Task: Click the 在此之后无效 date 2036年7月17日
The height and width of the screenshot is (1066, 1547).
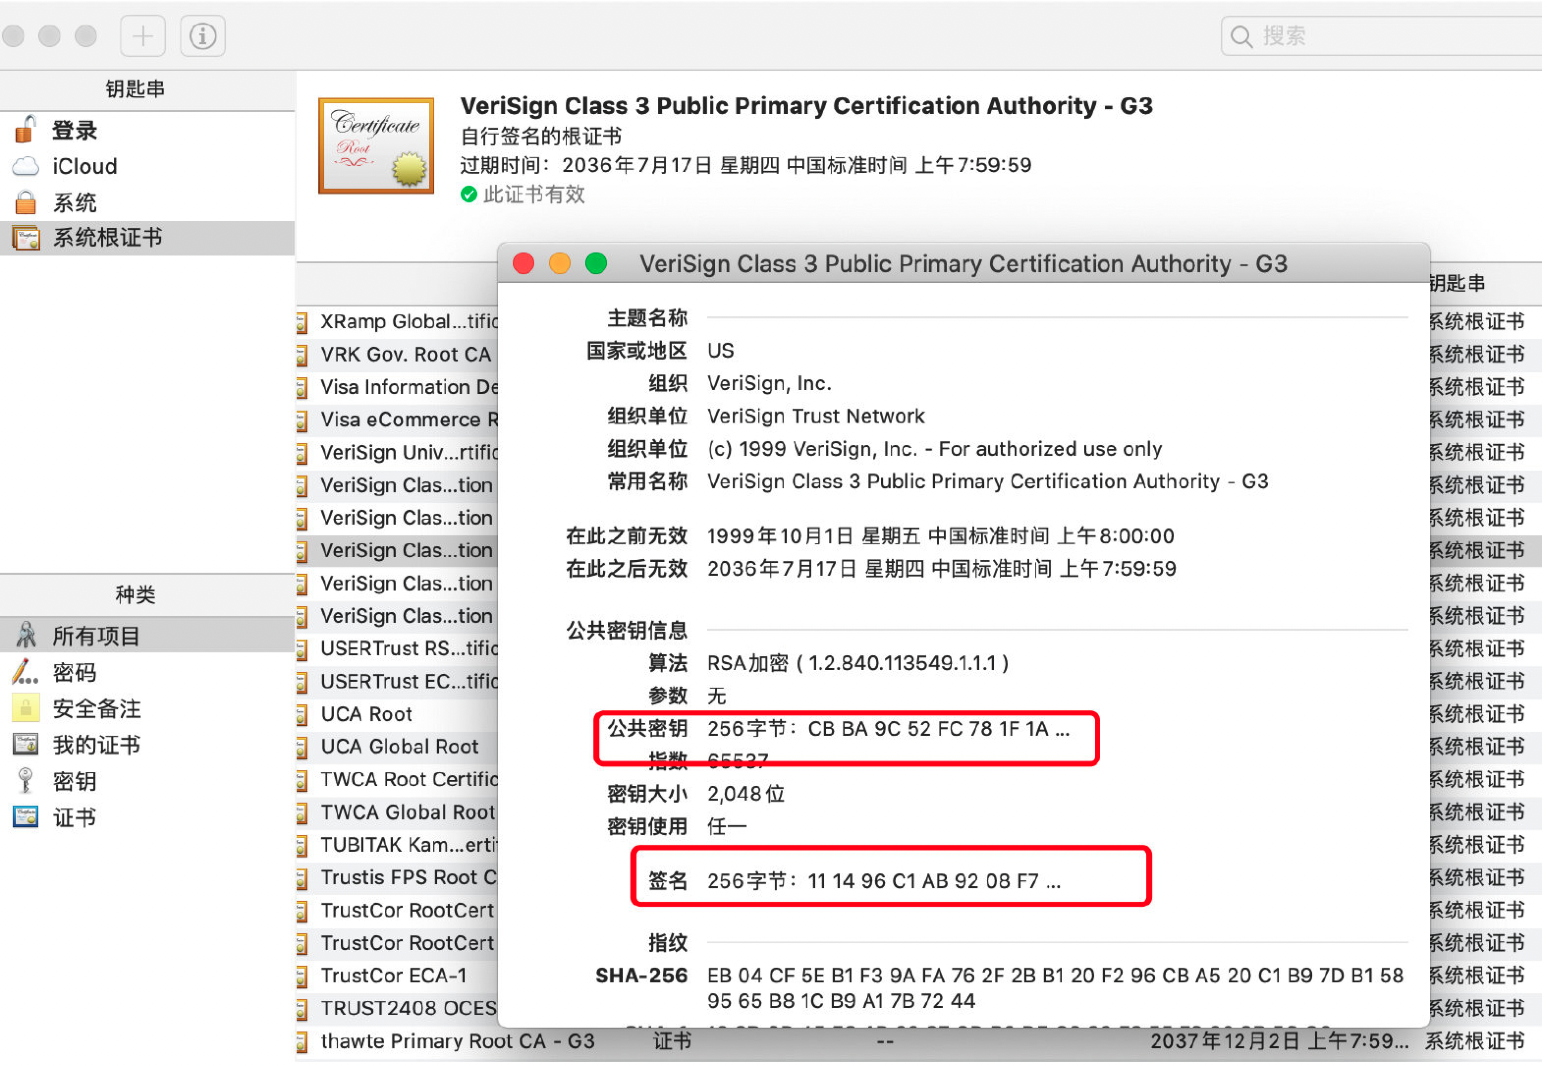Action: pyautogui.click(x=942, y=569)
